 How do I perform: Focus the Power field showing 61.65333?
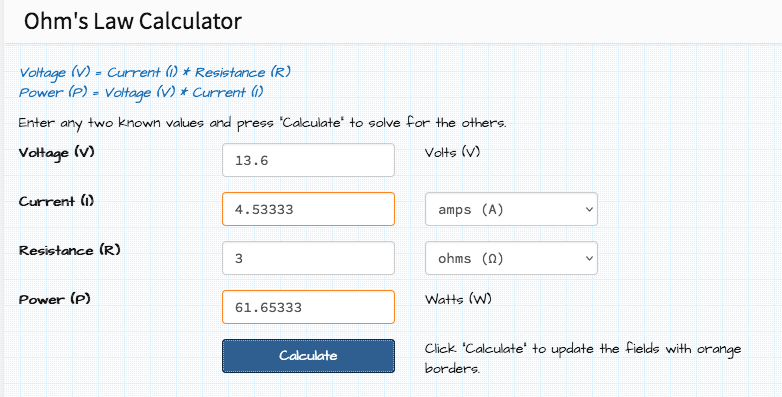tap(308, 307)
